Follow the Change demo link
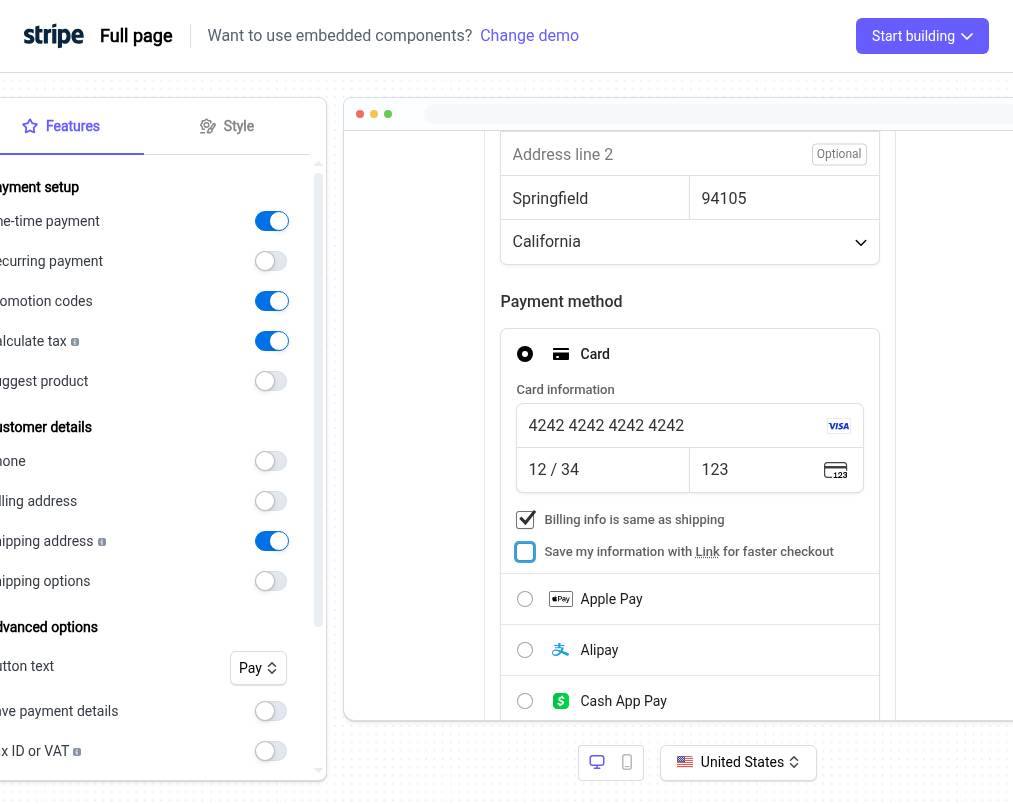This screenshot has height=804, width=1013. click(x=529, y=36)
